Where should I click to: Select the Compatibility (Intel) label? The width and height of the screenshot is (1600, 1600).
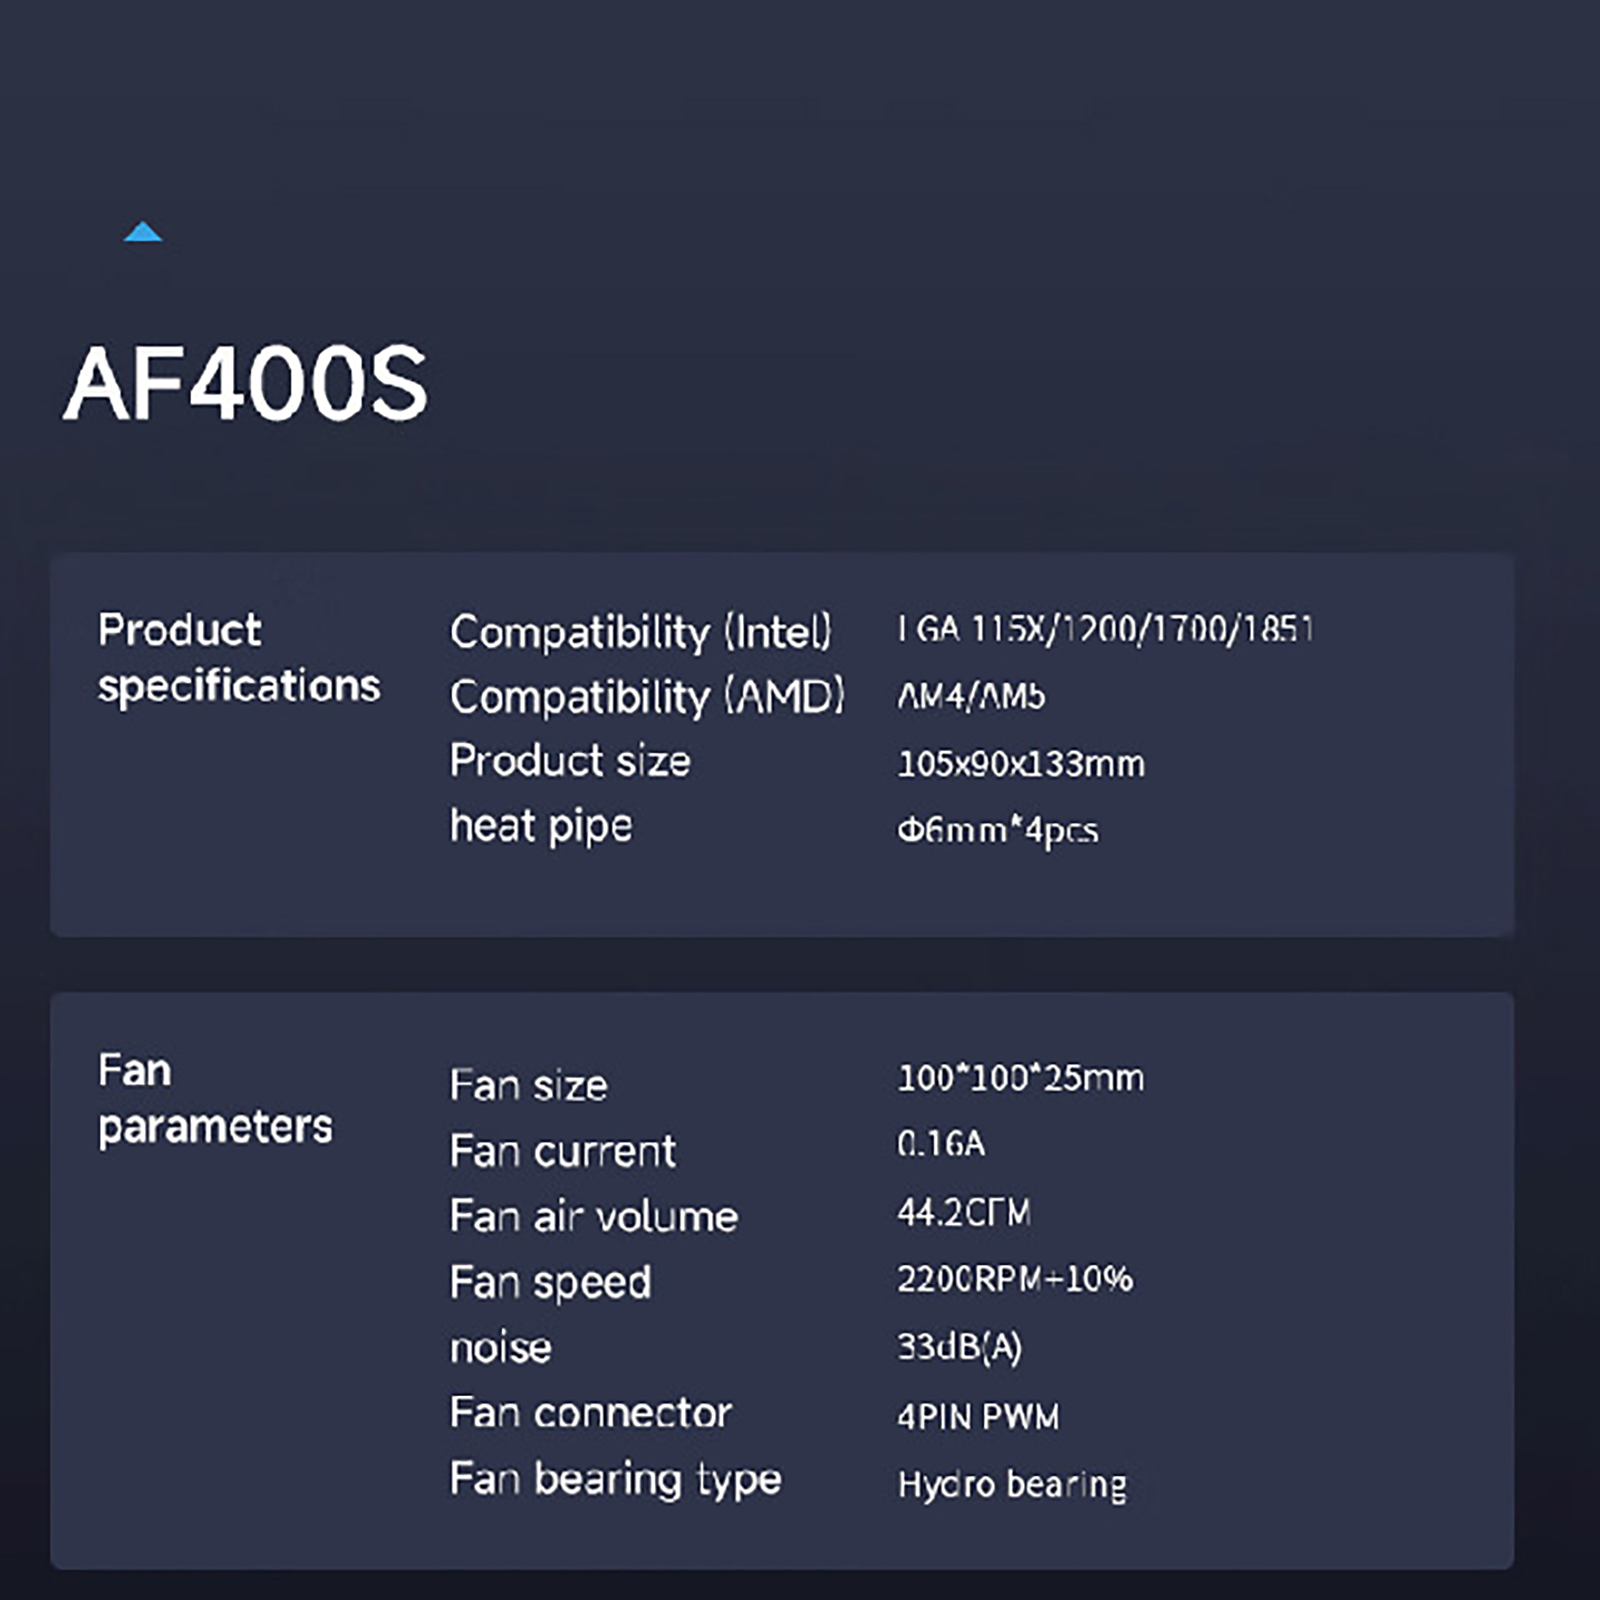tap(640, 632)
